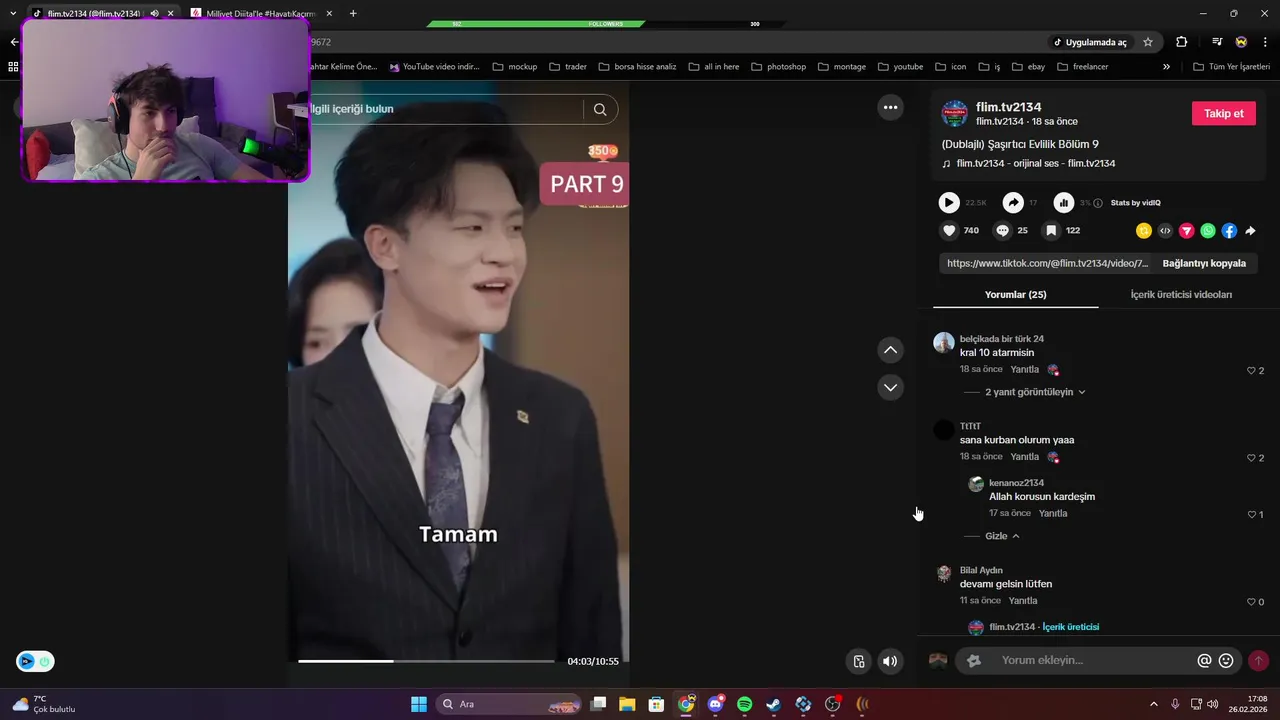Open the 'borsa hisse analiz' bookmark folder
The height and width of the screenshot is (720, 1280).
(x=637, y=67)
